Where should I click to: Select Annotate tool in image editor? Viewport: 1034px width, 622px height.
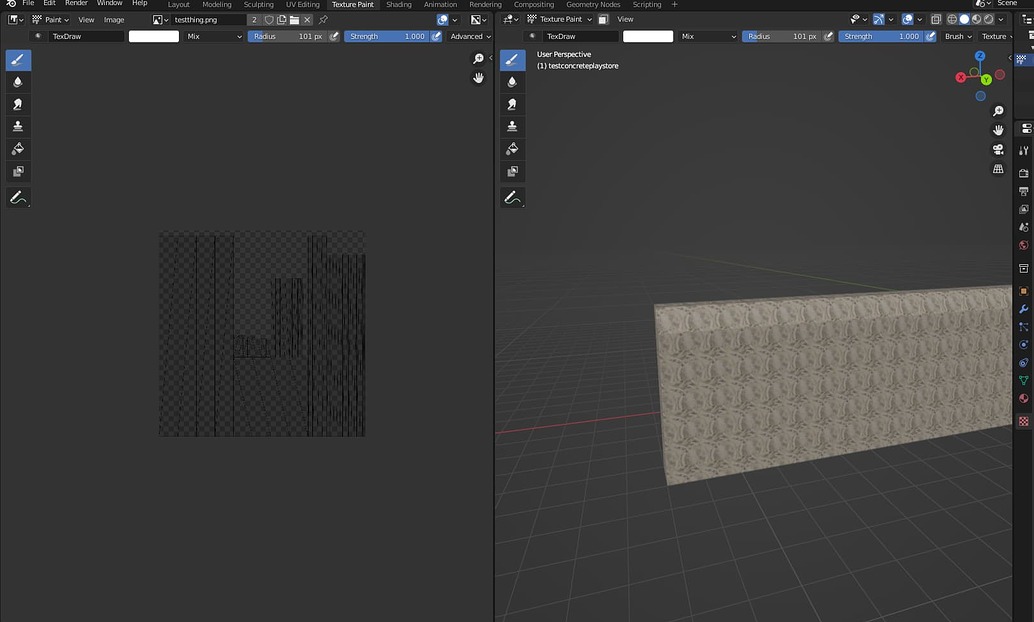coord(18,197)
